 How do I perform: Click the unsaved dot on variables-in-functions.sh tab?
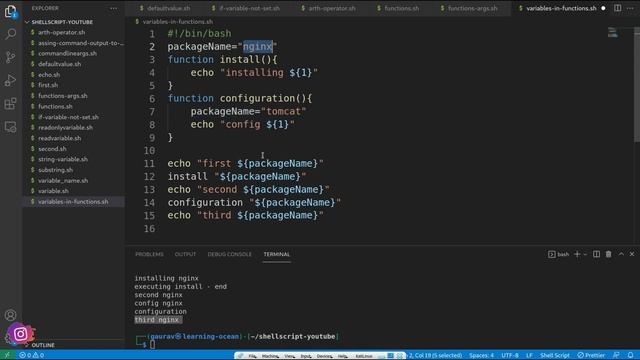point(603,8)
